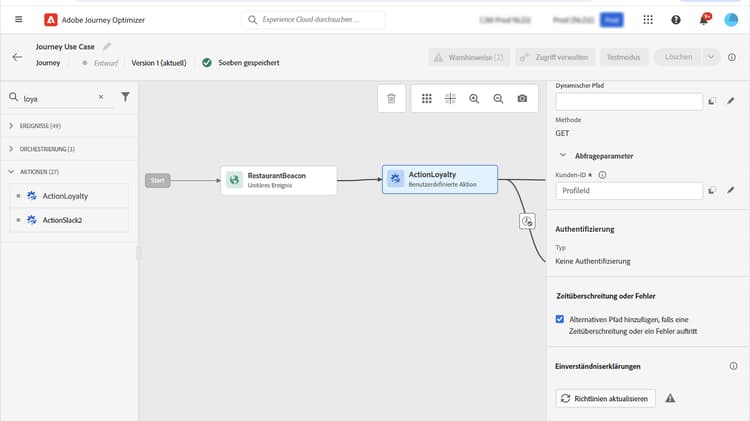Open the app switcher grid icon
The image size is (750, 421).
click(x=648, y=20)
